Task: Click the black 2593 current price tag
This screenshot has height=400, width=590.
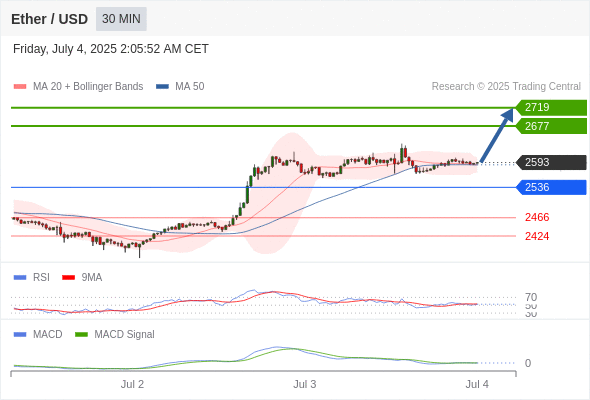Action: click(551, 163)
